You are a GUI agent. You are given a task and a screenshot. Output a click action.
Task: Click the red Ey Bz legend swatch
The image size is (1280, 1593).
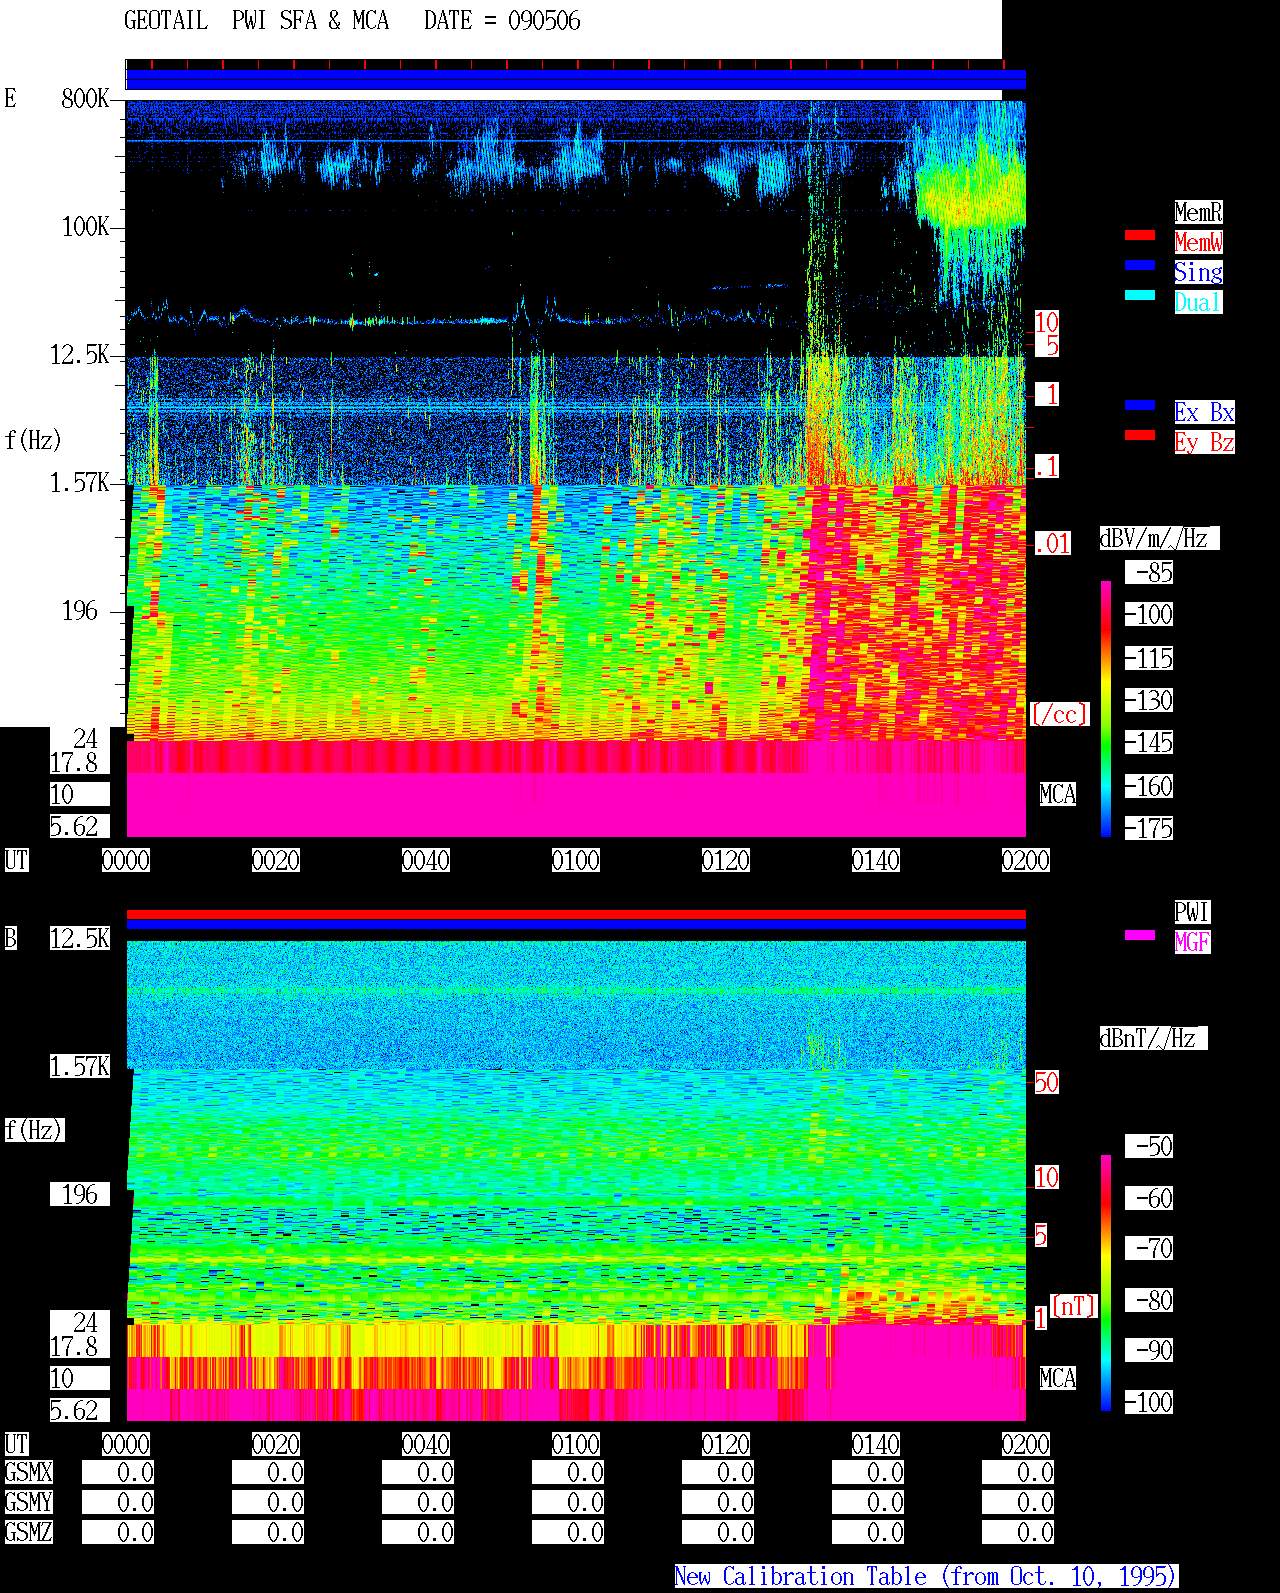(1140, 435)
